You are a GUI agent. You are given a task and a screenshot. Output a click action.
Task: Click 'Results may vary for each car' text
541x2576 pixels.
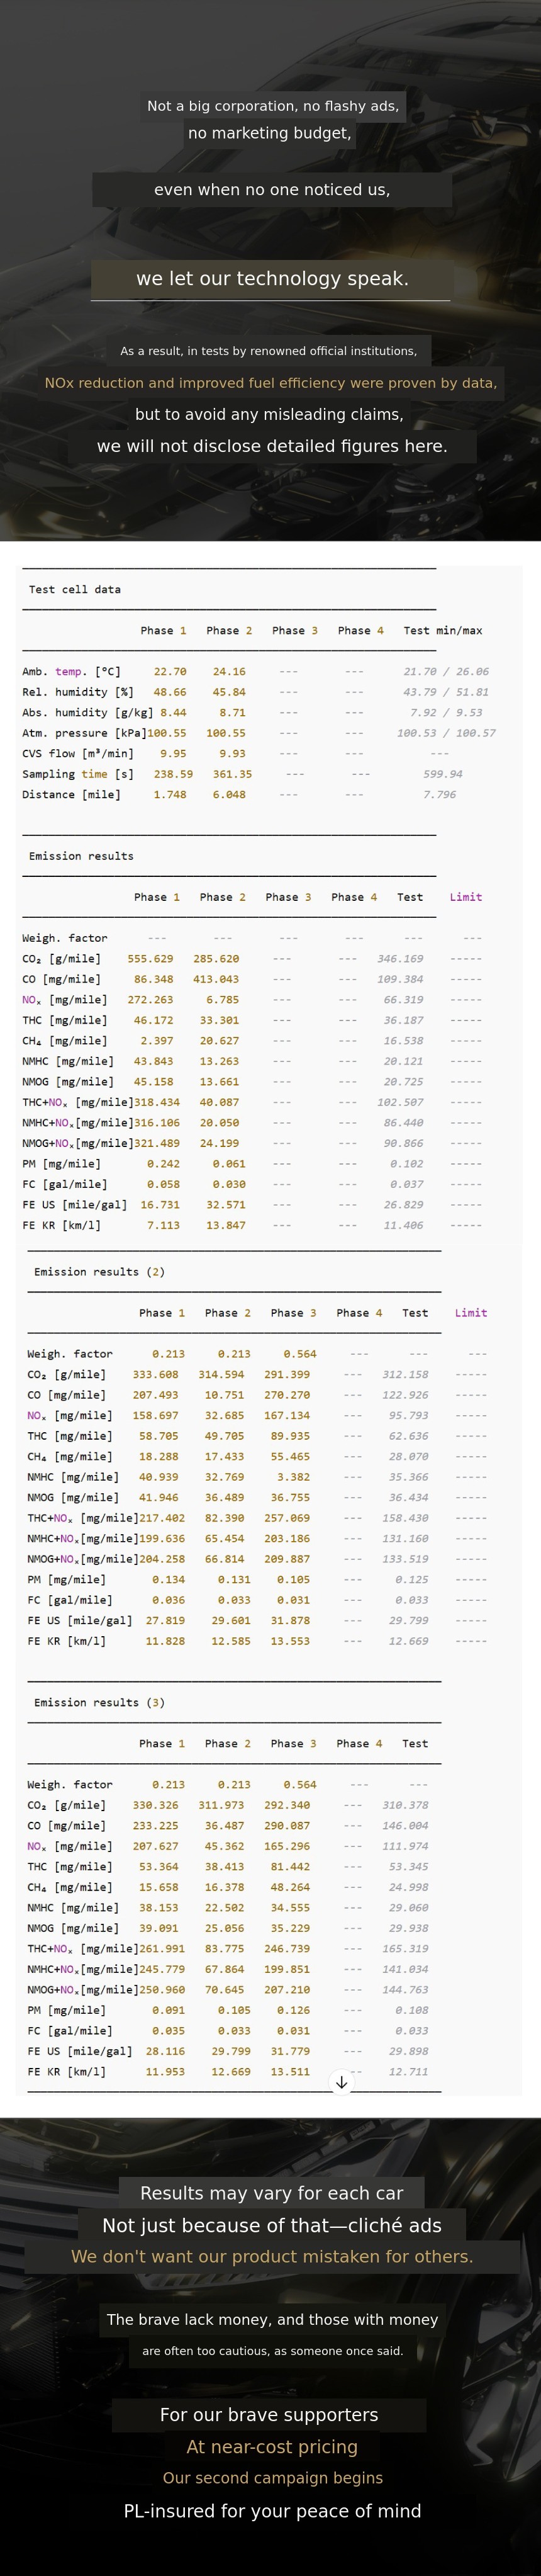(x=271, y=2193)
